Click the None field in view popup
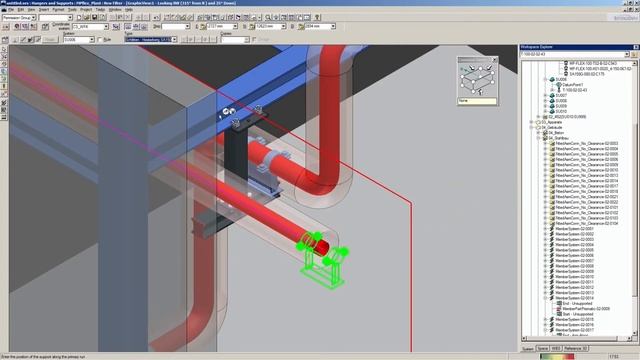This screenshot has height=360, width=640. 477,101
